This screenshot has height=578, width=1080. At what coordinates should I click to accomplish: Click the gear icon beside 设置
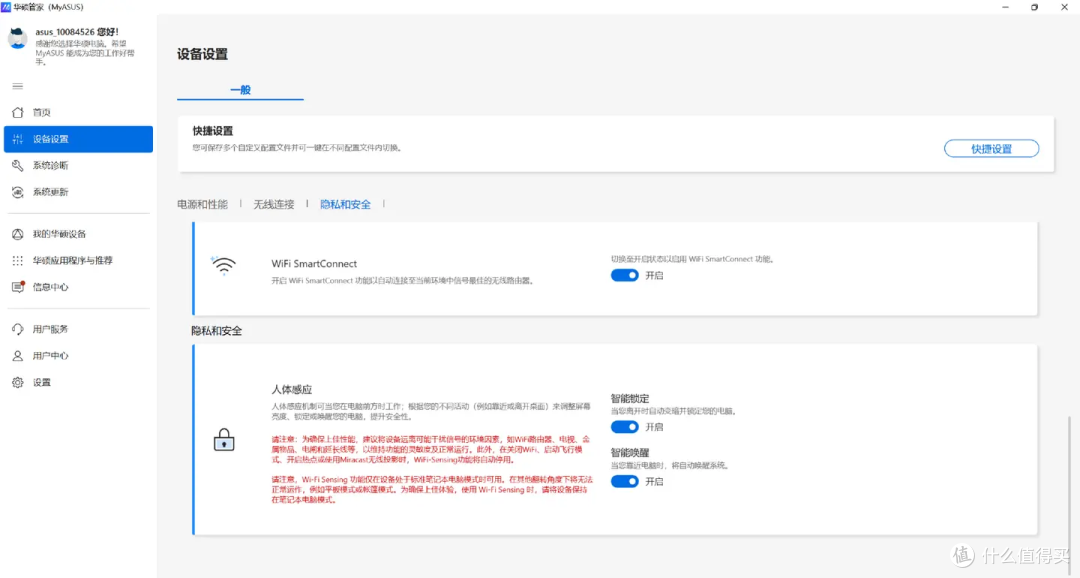click(18, 382)
